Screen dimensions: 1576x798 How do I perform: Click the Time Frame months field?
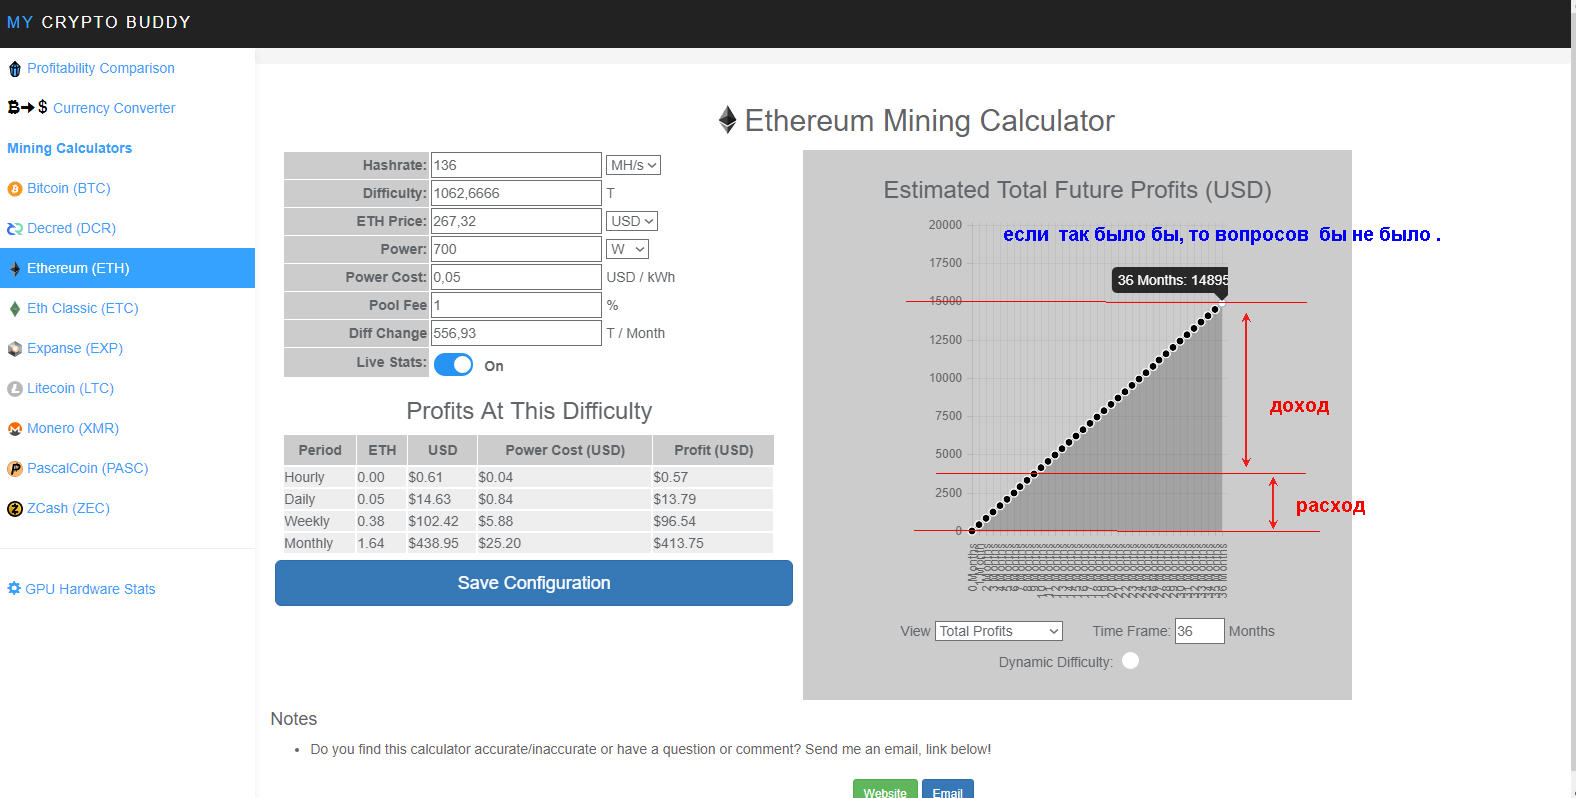(x=1199, y=631)
